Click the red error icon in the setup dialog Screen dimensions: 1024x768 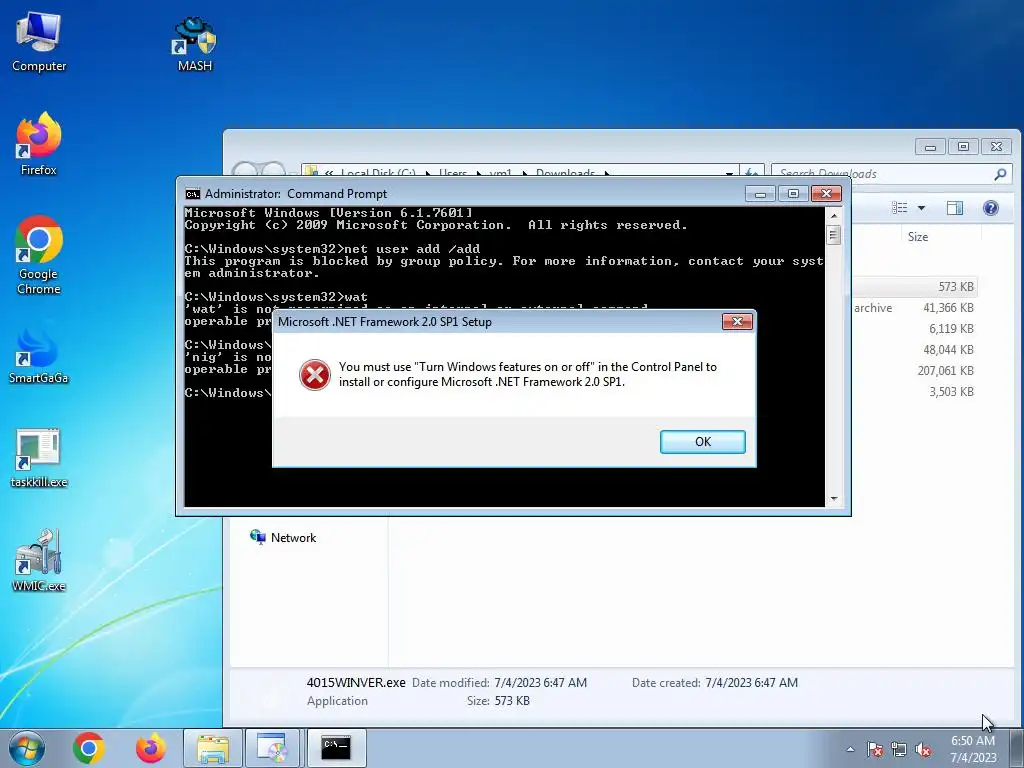(x=315, y=375)
